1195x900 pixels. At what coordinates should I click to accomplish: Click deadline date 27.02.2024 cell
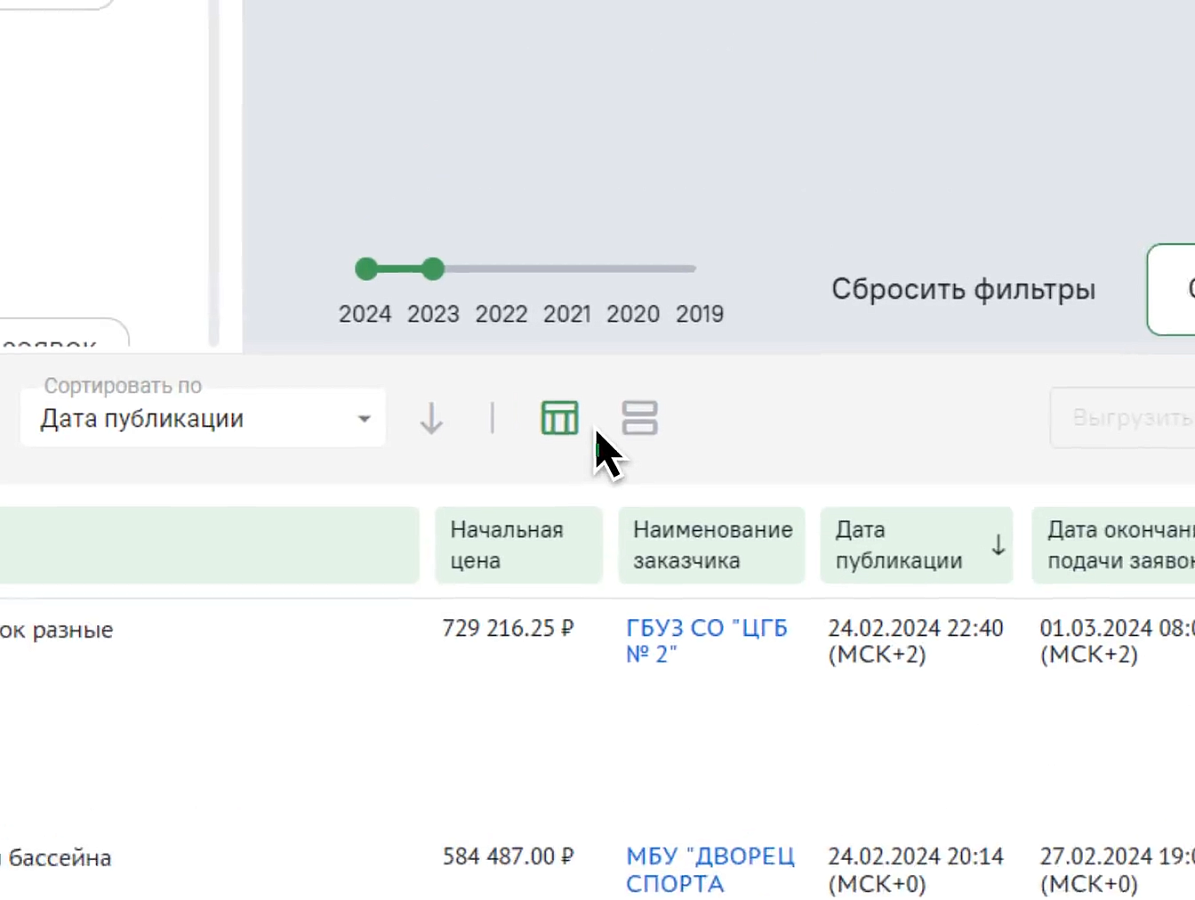pyautogui.click(x=1117, y=870)
